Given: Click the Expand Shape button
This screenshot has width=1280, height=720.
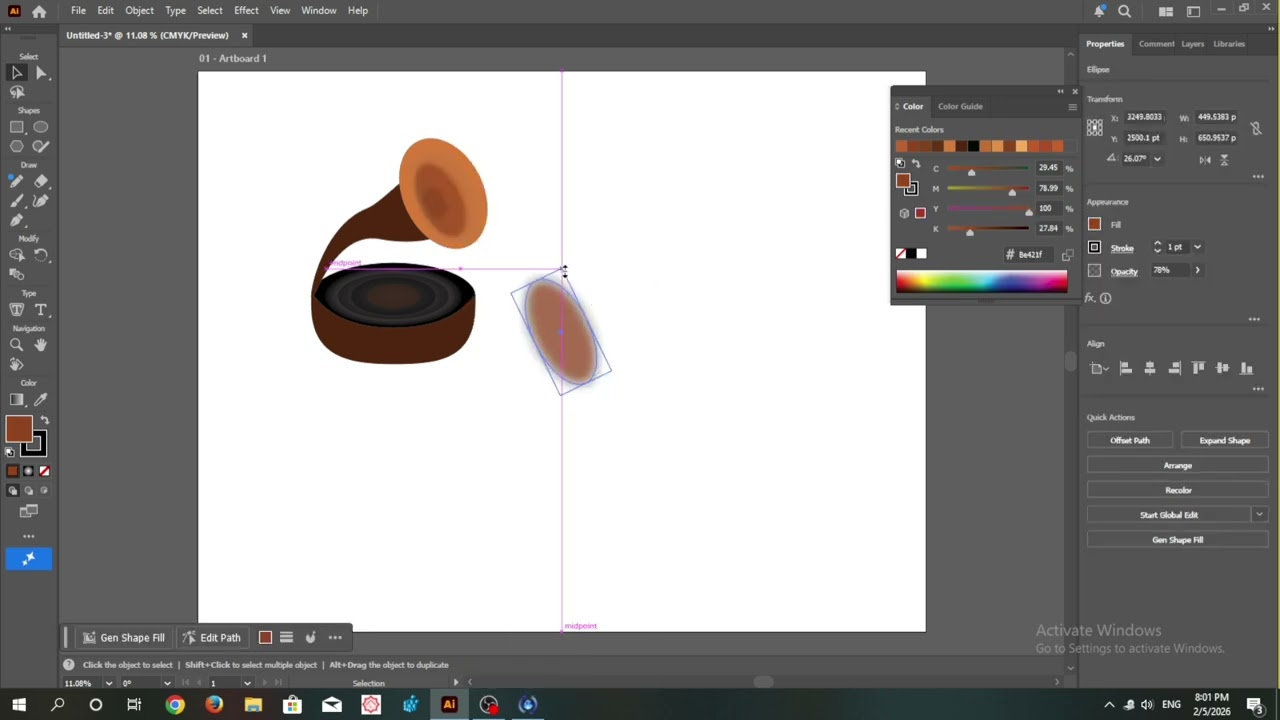Looking at the screenshot, I should [x=1225, y=440].
